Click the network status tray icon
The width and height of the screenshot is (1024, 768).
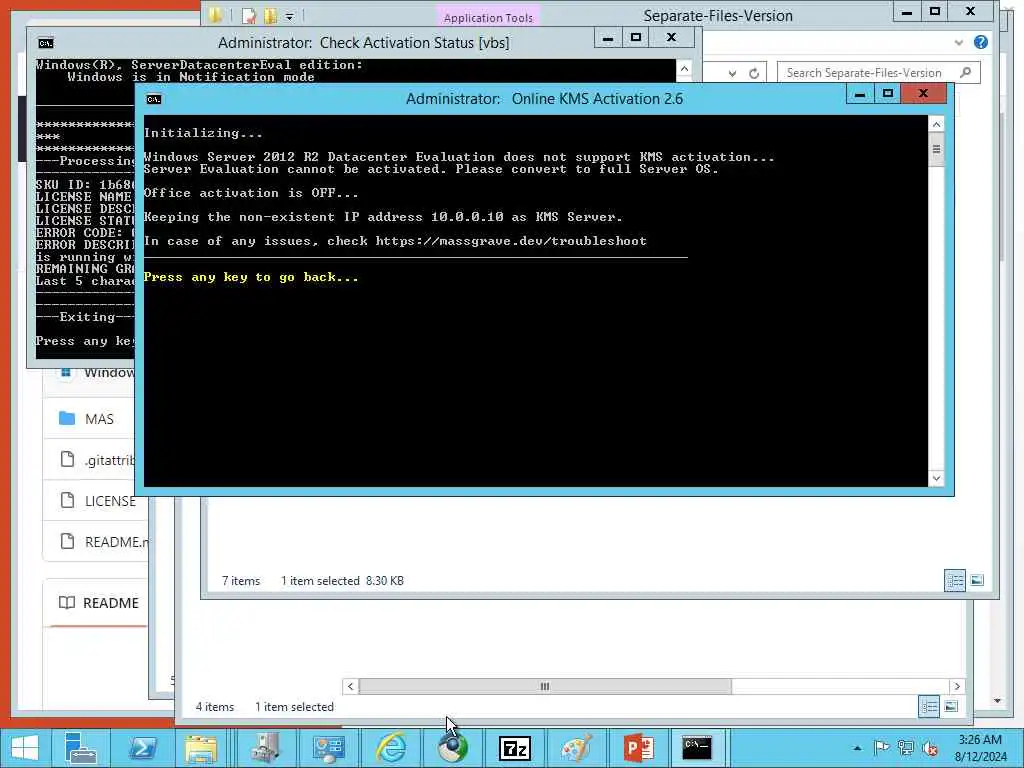pyautogui.click(x=905, y=748)
